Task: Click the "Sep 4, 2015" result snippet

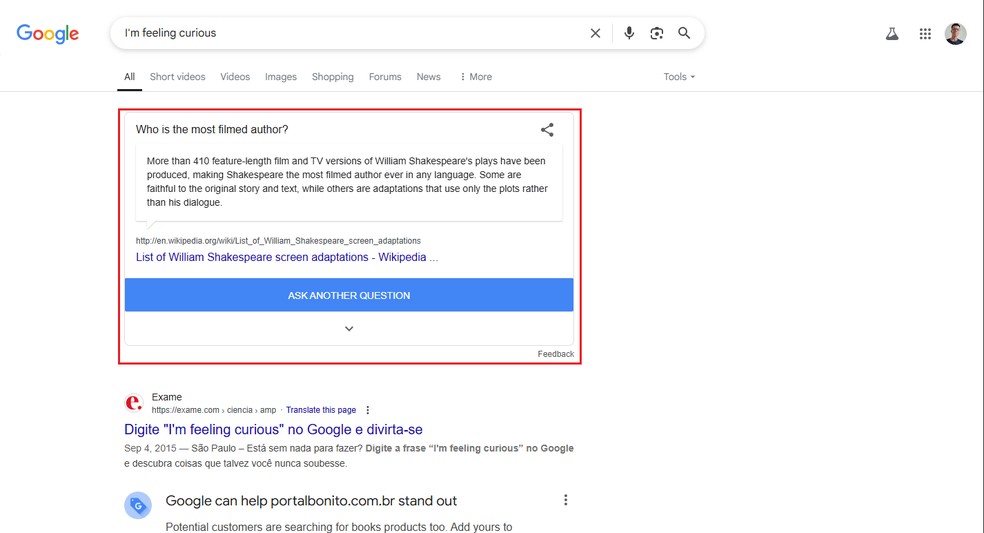Action: (x=348, y=456)
